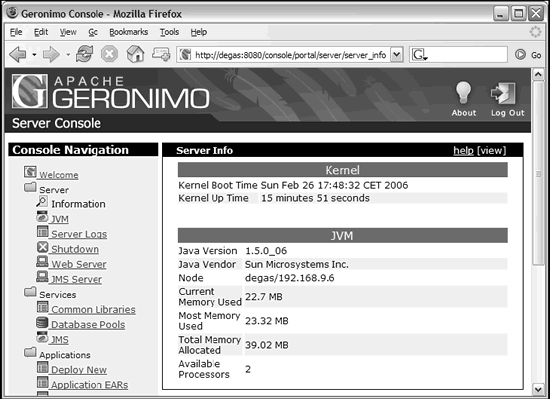Image resolution: width=550 pixels, height=399 pixels.
Task: Click the Log Out label
Action: coord(507,113)
